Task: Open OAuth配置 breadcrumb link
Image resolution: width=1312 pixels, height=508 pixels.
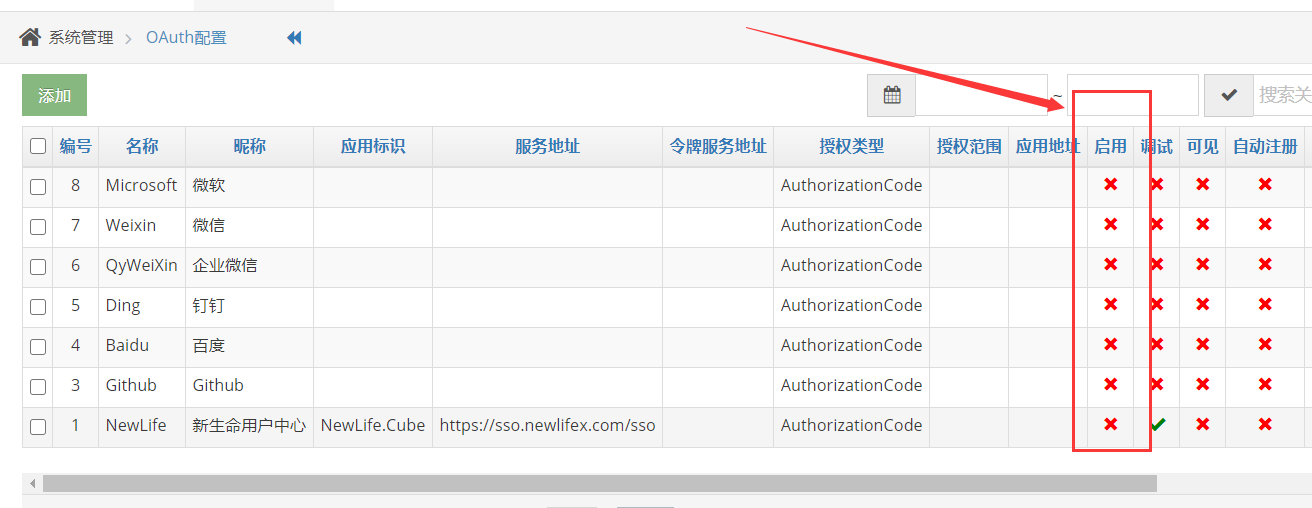Action: coord(186,38)
